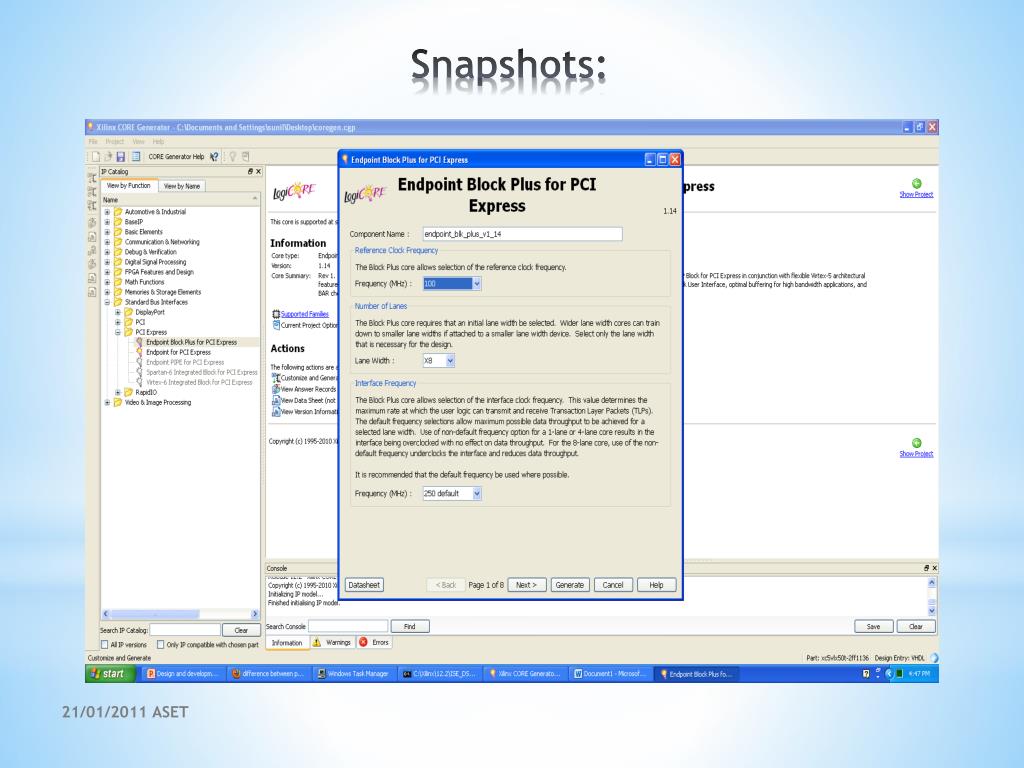Open Windows Task Manager from taskbar
This screenshot has height=768, width=1024.
click(x=353, y=674)
